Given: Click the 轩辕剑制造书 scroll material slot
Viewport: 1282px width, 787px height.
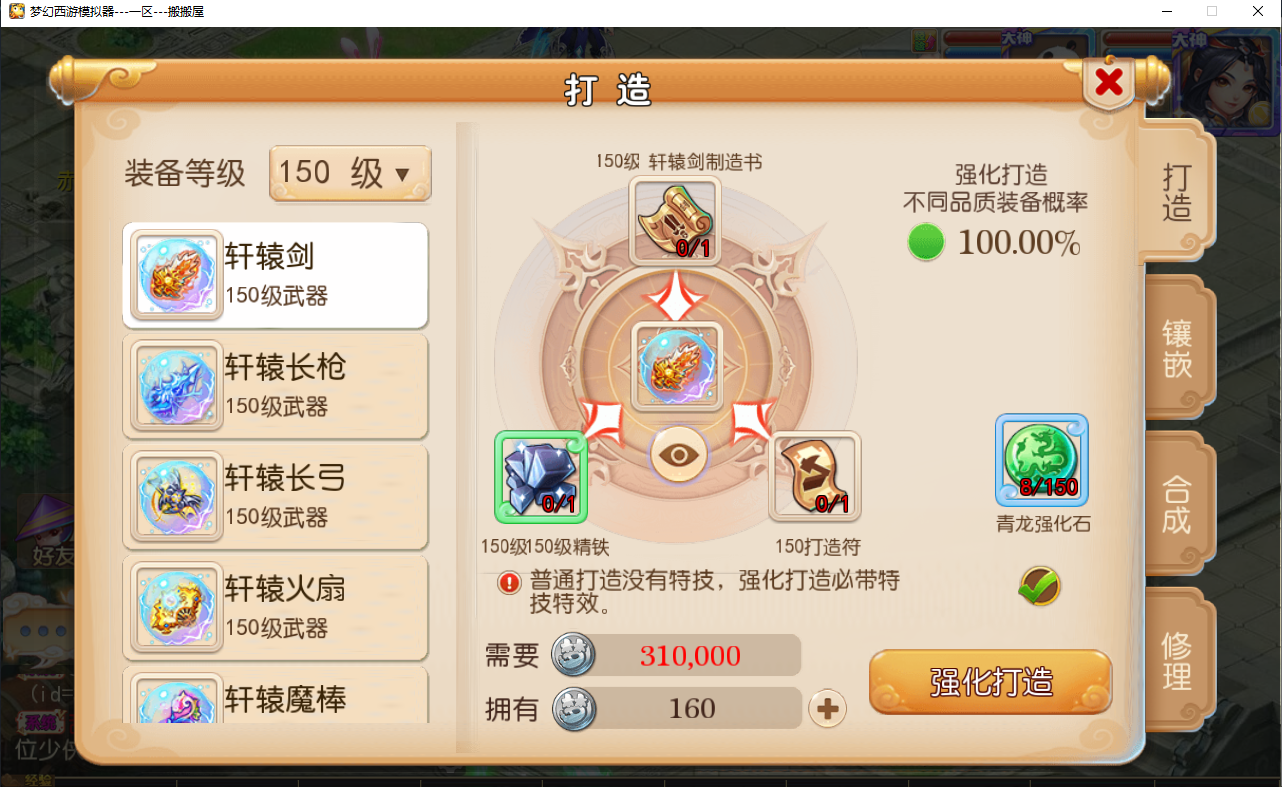Looking at the screenshot, I should (x=675, y=220).
